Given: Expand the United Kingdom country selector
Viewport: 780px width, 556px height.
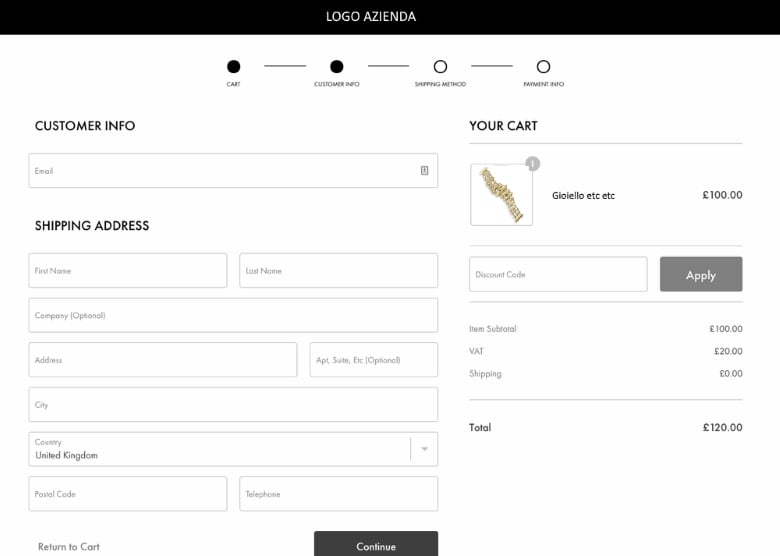Looking at the screenshot, I should pyautogui.click(x=233, y=449).
